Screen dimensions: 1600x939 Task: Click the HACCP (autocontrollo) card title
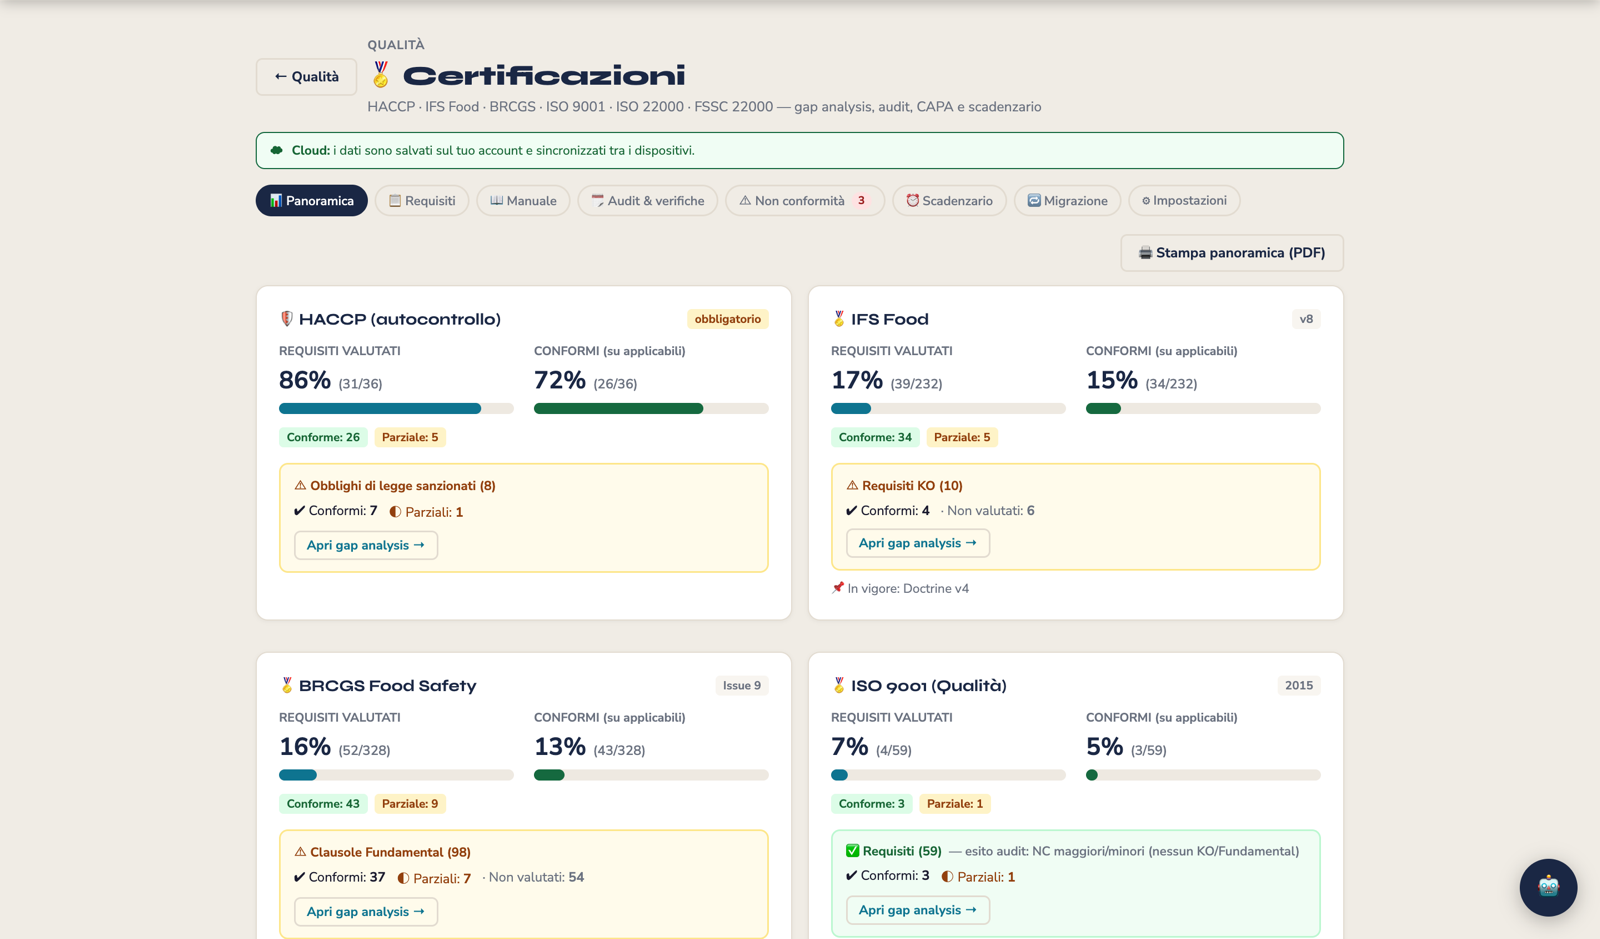point(400,319)
